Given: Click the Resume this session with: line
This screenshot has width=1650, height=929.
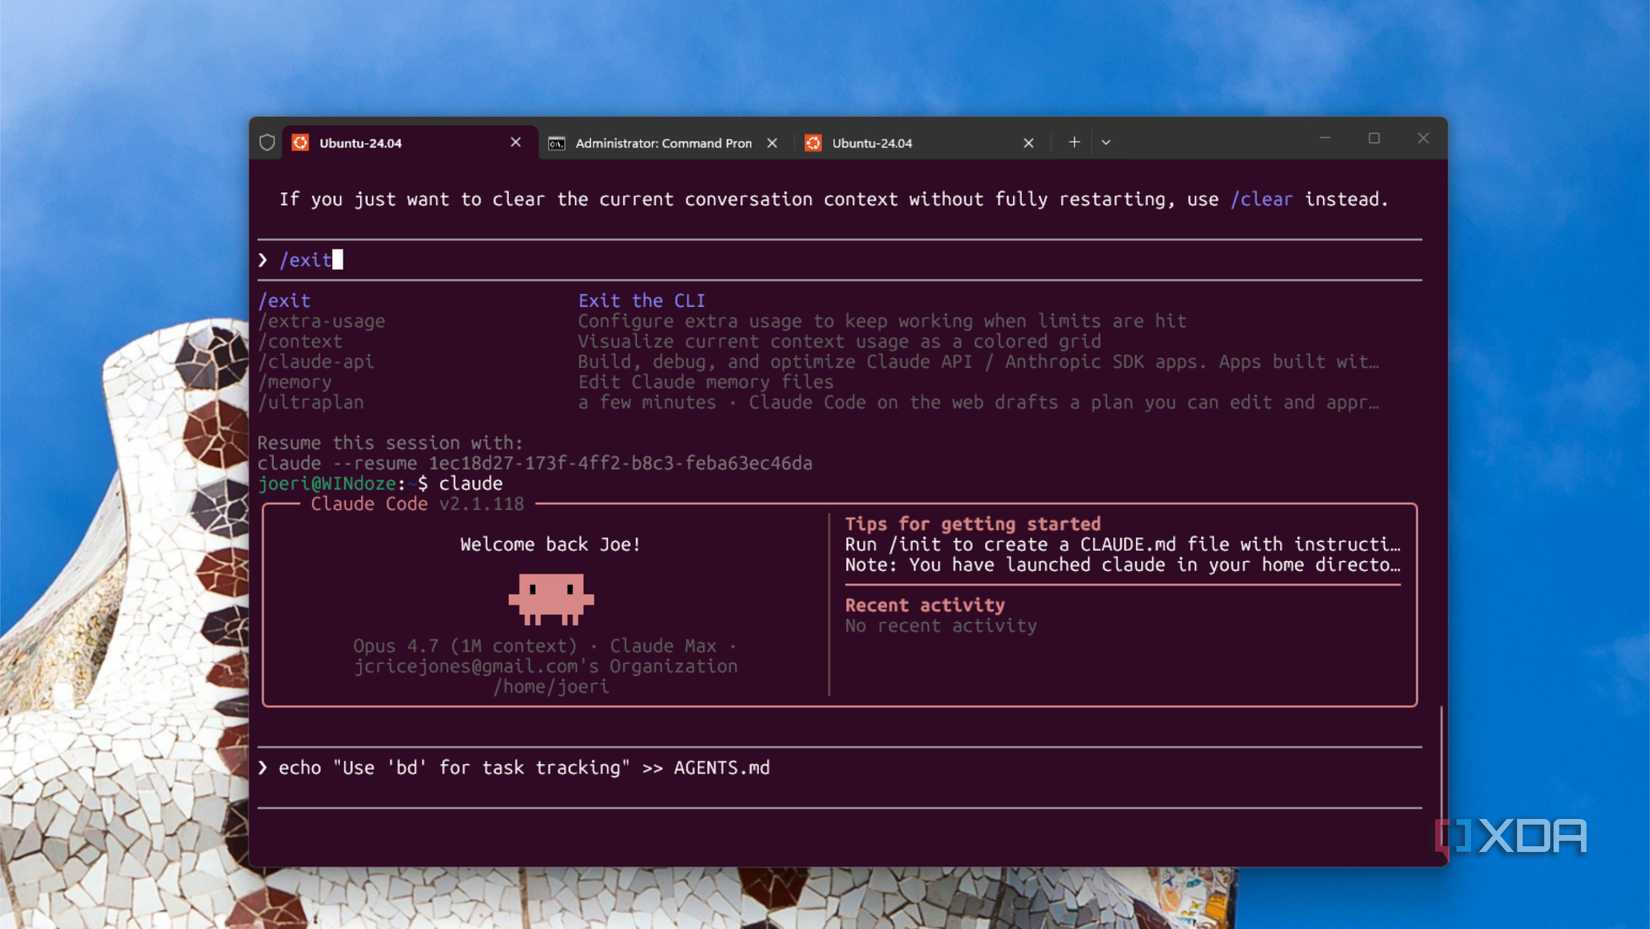Looking at the screenshot, I should (x=390, y=443).
